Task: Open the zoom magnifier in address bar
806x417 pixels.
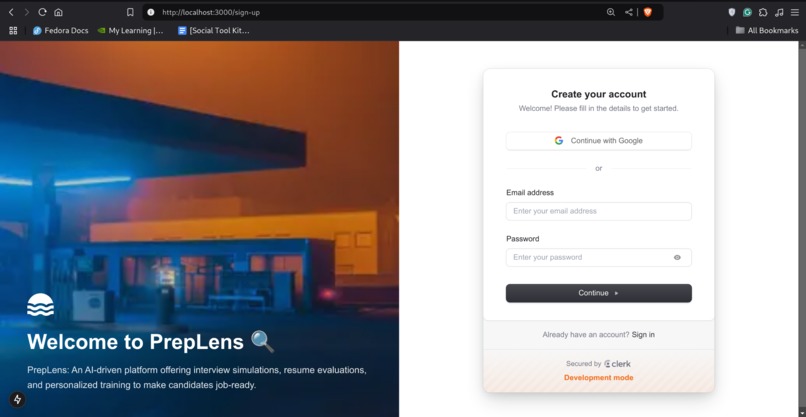Action: tap(611, 12)
